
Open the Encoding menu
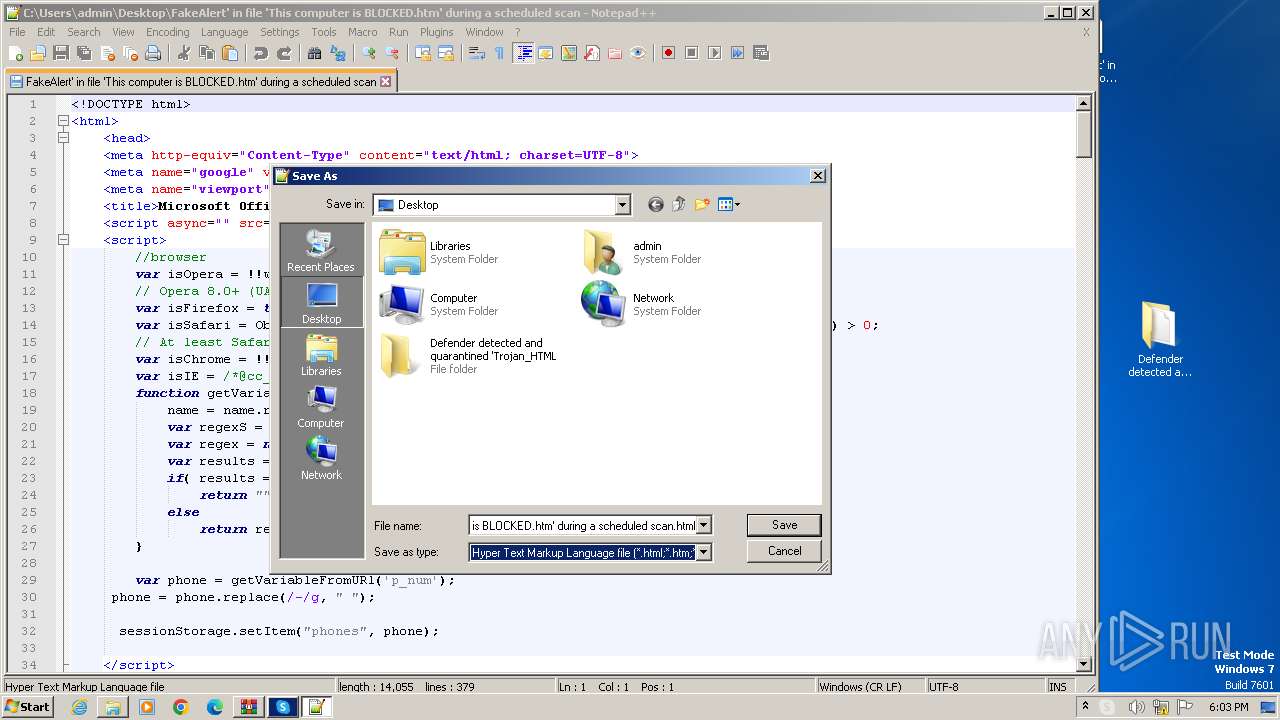[x=167, y=32]
